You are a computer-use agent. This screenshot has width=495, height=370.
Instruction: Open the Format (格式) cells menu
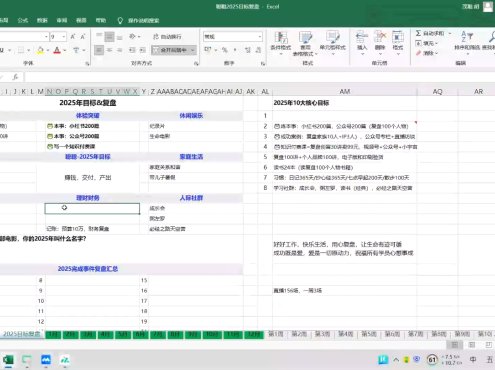tap(398, 43)
